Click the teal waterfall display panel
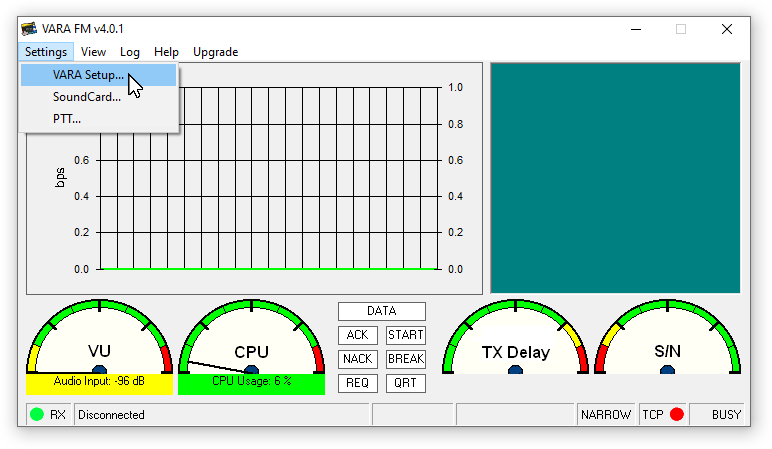The height and width of the screenshot is (449, 772). pyautogui.click(x=615, y=178)
